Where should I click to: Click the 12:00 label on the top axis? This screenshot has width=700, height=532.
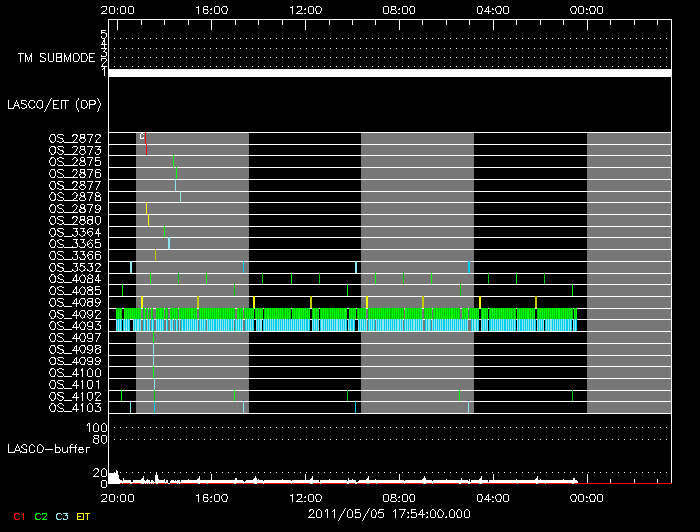(x=305, y=10)
